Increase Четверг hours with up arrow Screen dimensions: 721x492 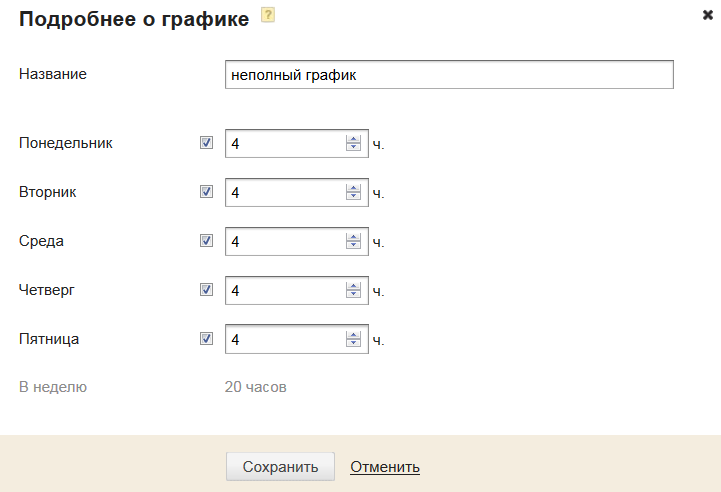[352, 286]
